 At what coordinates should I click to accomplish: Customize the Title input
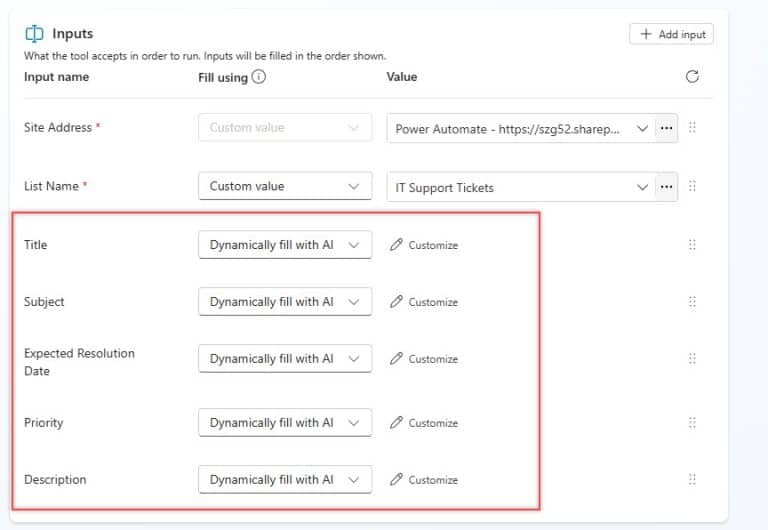click(424, 245)
